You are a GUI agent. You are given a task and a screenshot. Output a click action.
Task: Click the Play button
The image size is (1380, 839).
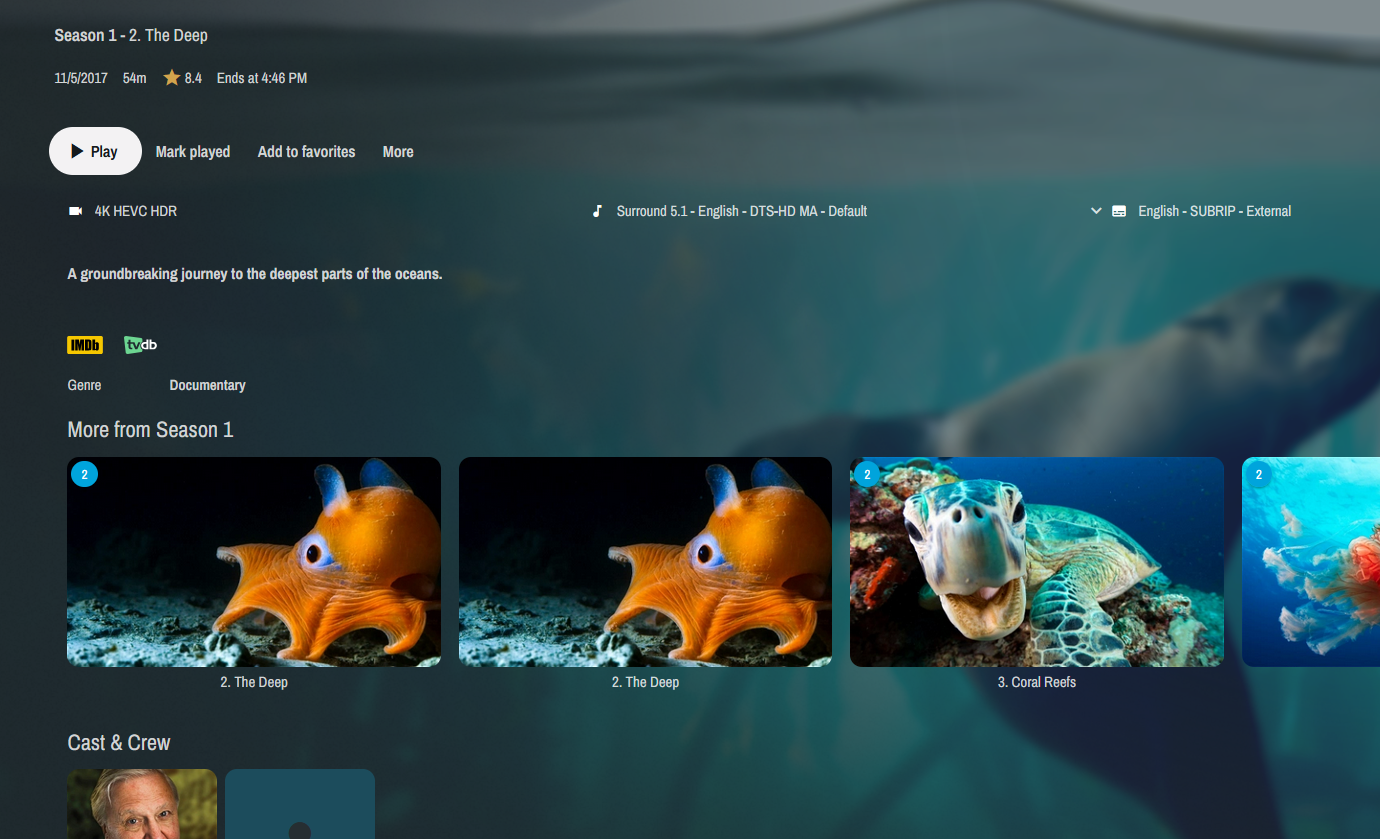pyautogui.click(x=95, y=152)
